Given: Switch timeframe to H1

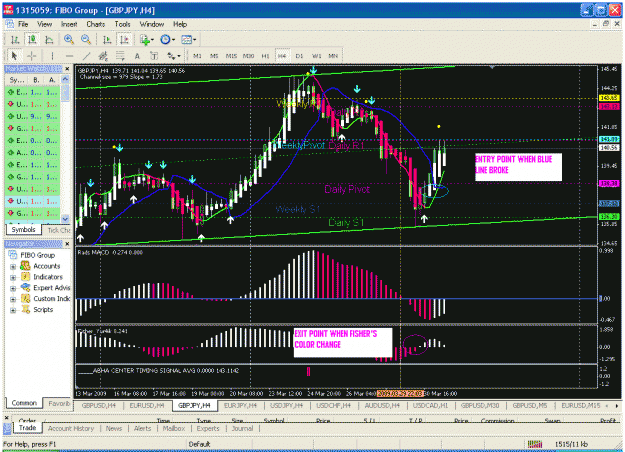Looking at the screenshot, I should [x=265, y=56].
